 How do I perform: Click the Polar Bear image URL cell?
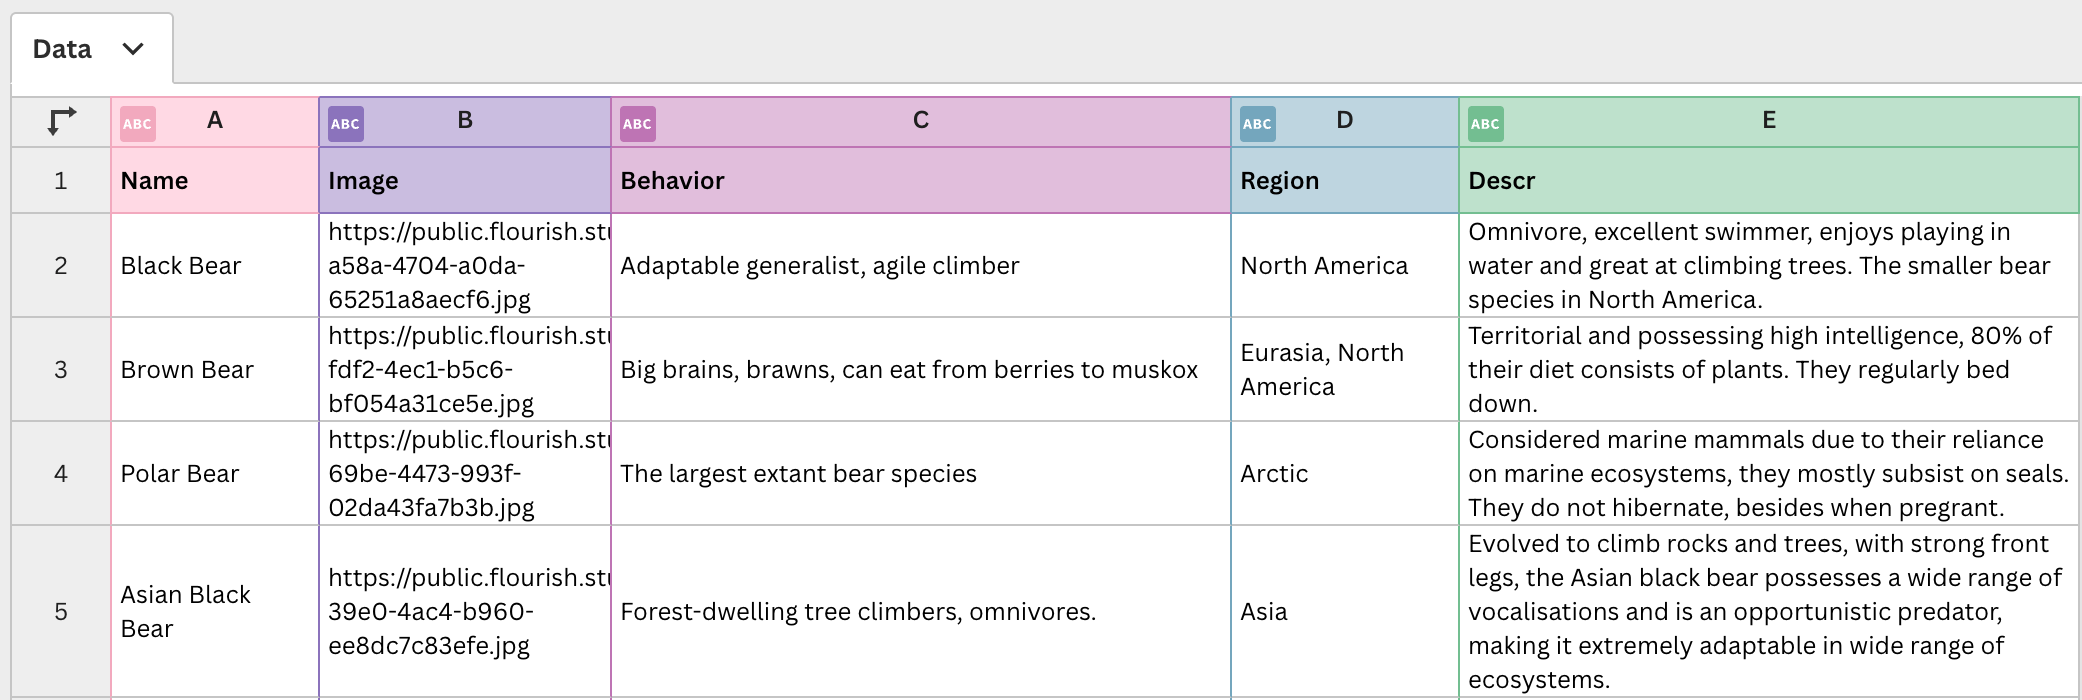pos(465,473)
